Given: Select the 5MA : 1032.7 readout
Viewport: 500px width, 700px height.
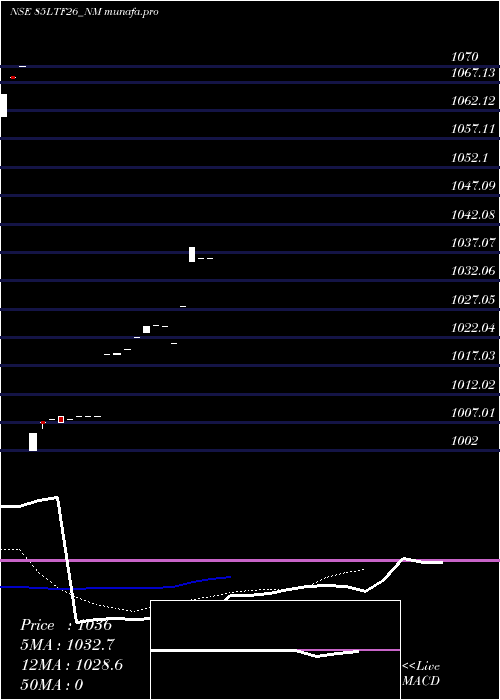Looking at the screenshot, I should click(68, 645).
